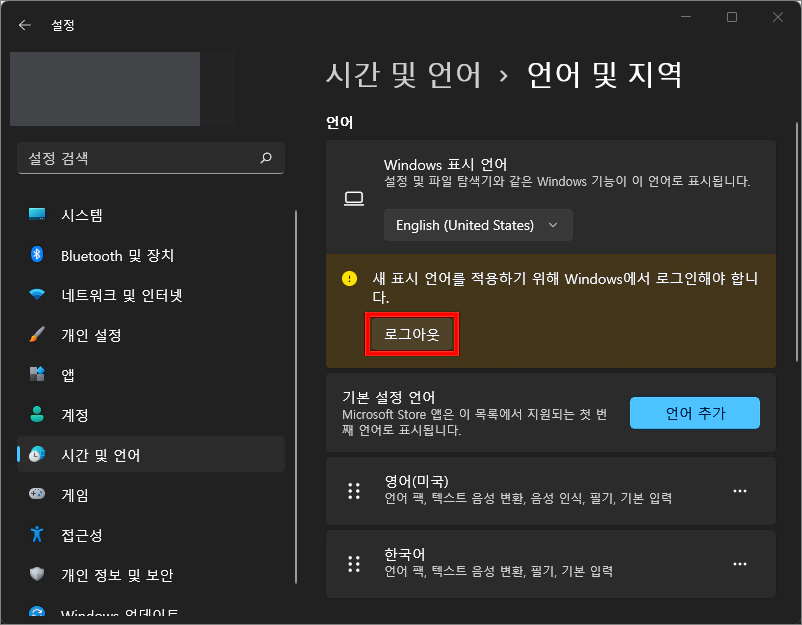Click 시간 및 언어 breadcrumb link

pos(403,75)
